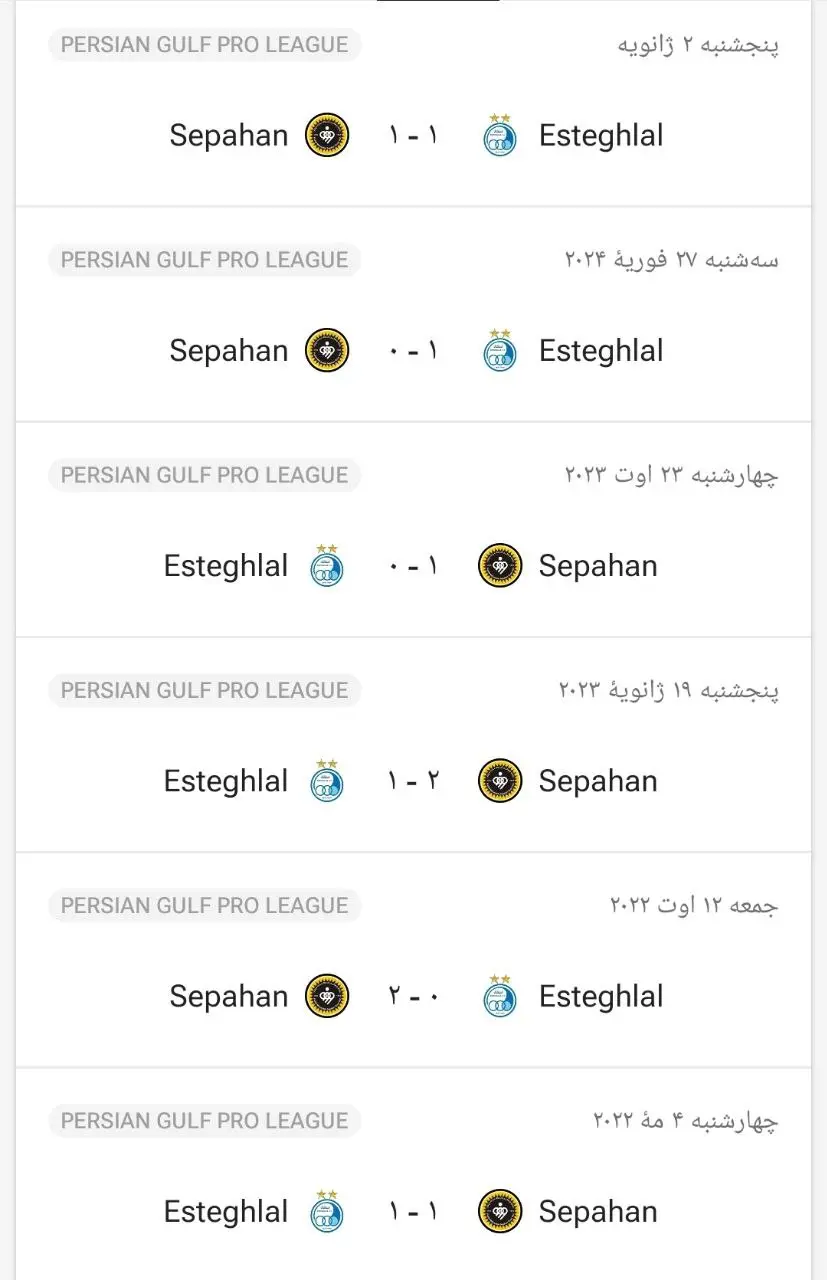Click Esteghlal crest in the 19 January 2023 match
Viewport: 827px width, 1280px height.
(327, 781)
